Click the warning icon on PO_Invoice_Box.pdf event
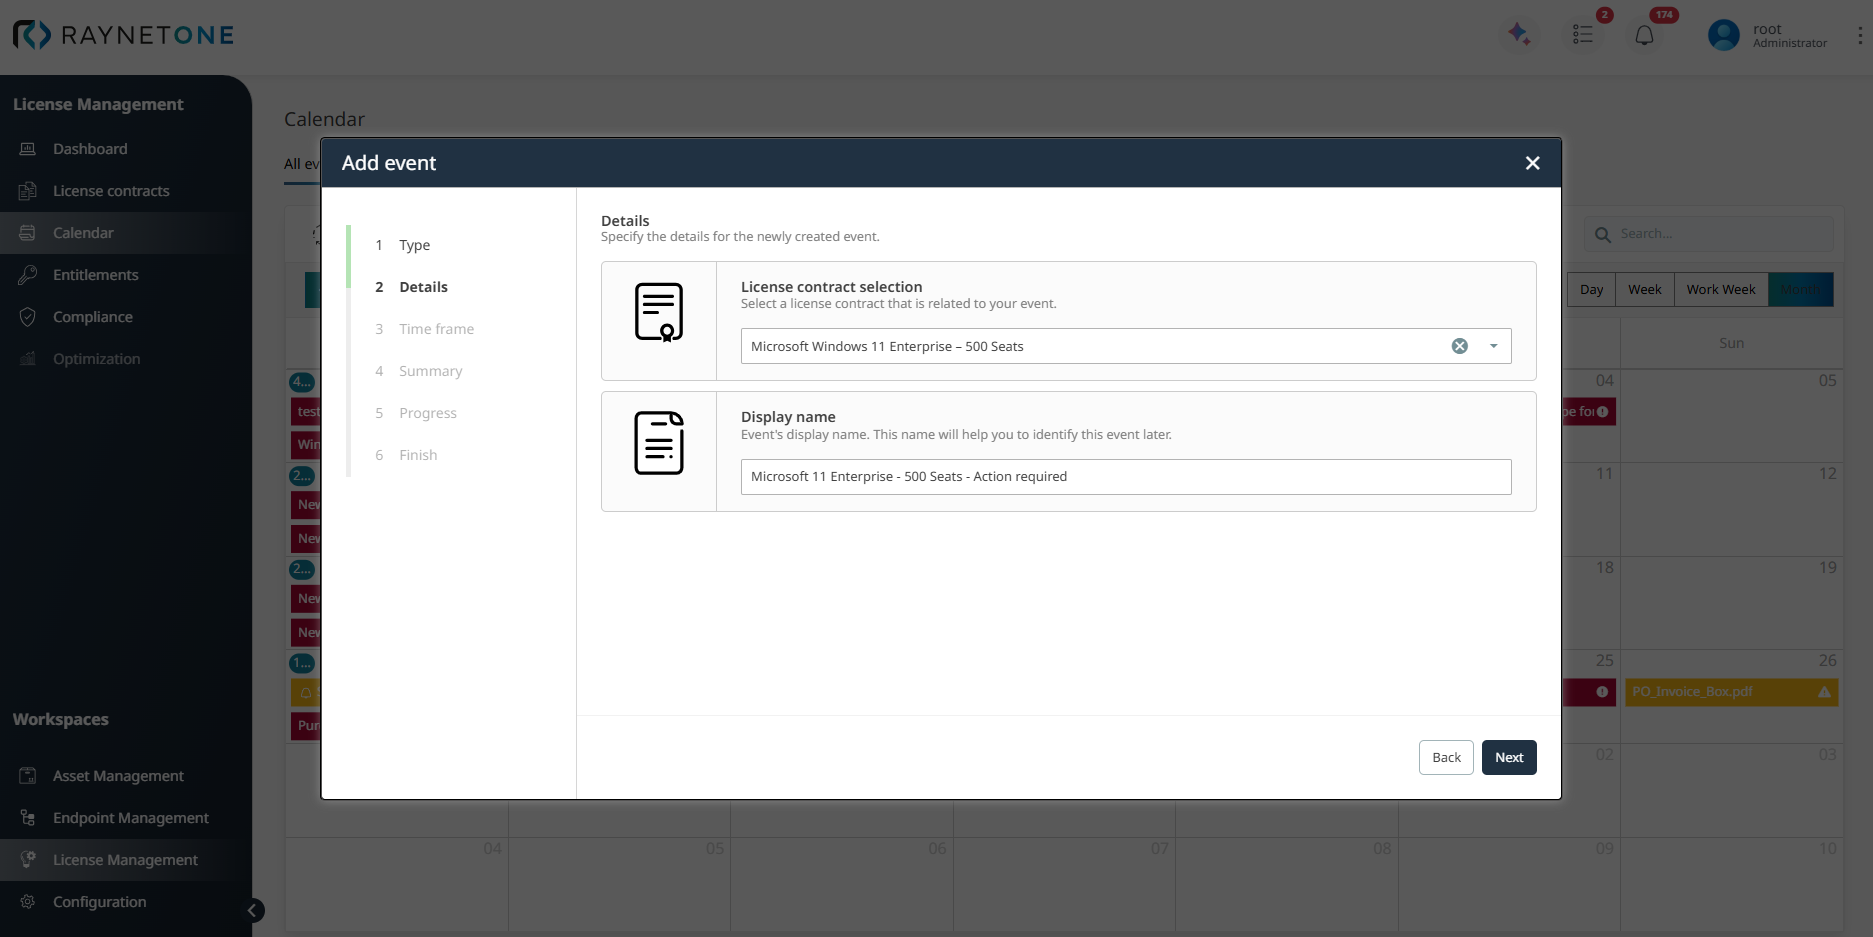The width and height of the screenshot is (1873, 937). pyautogui.click(x=1824, y=692)
